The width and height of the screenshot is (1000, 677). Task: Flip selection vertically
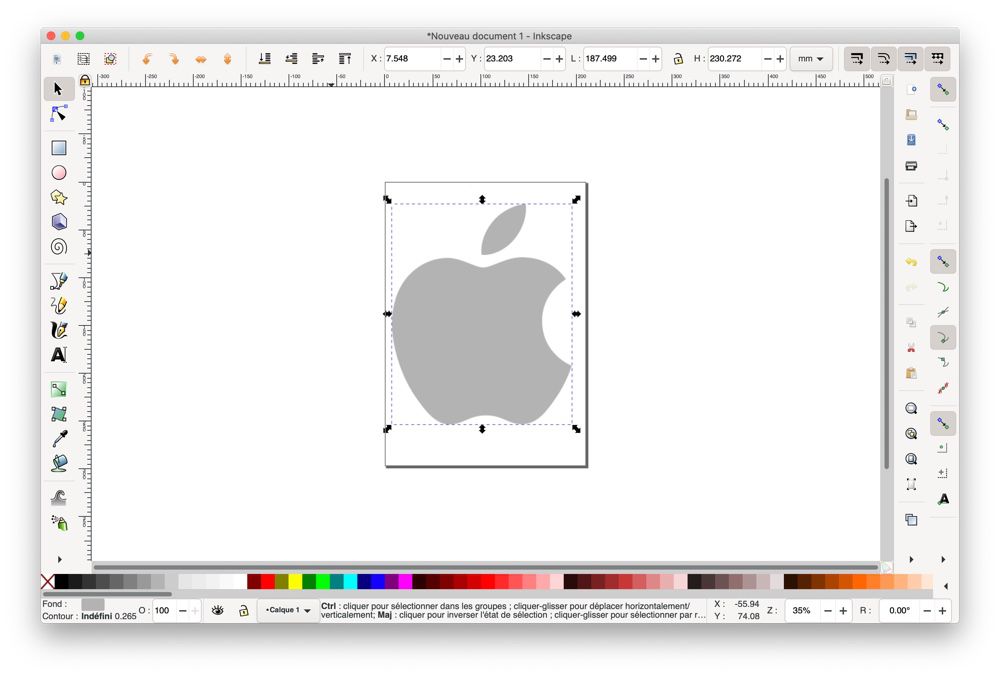[228, 59]
